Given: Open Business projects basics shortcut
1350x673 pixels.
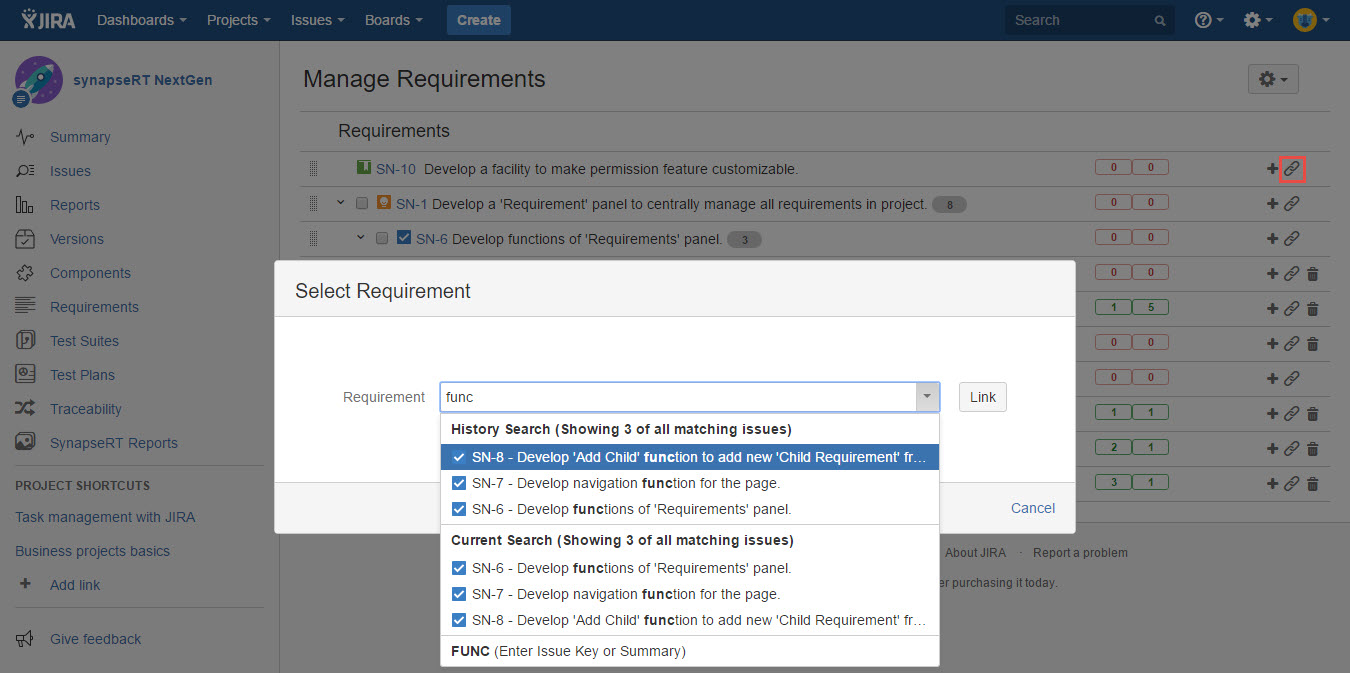Looking at the screenshot, I should [92, 551].
